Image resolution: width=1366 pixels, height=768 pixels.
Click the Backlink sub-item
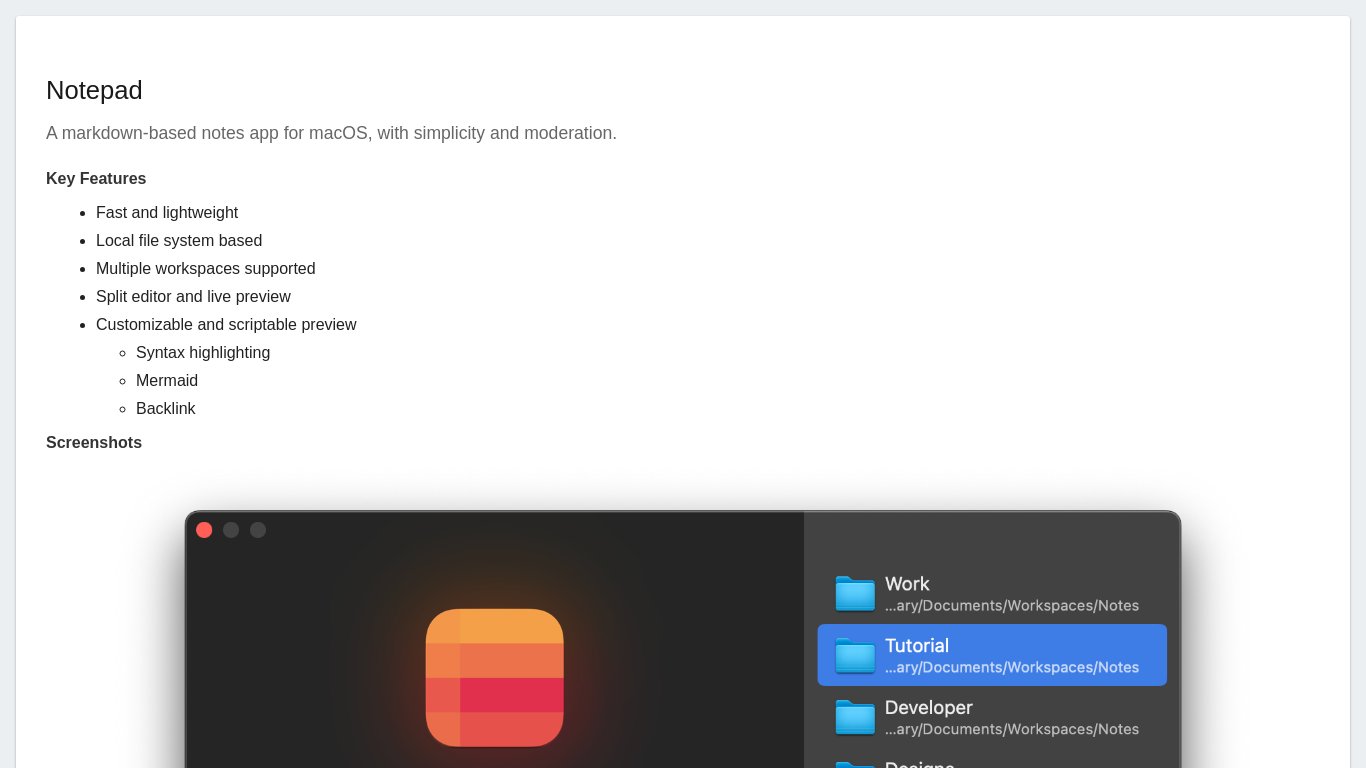pyautogui.click(x=166, y=409)
